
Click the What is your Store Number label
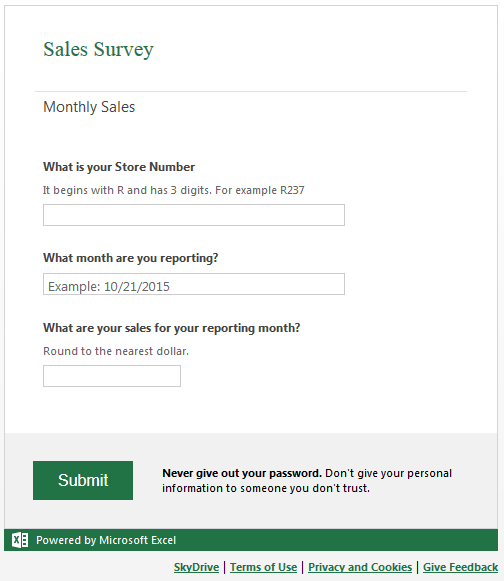point(119,167)
